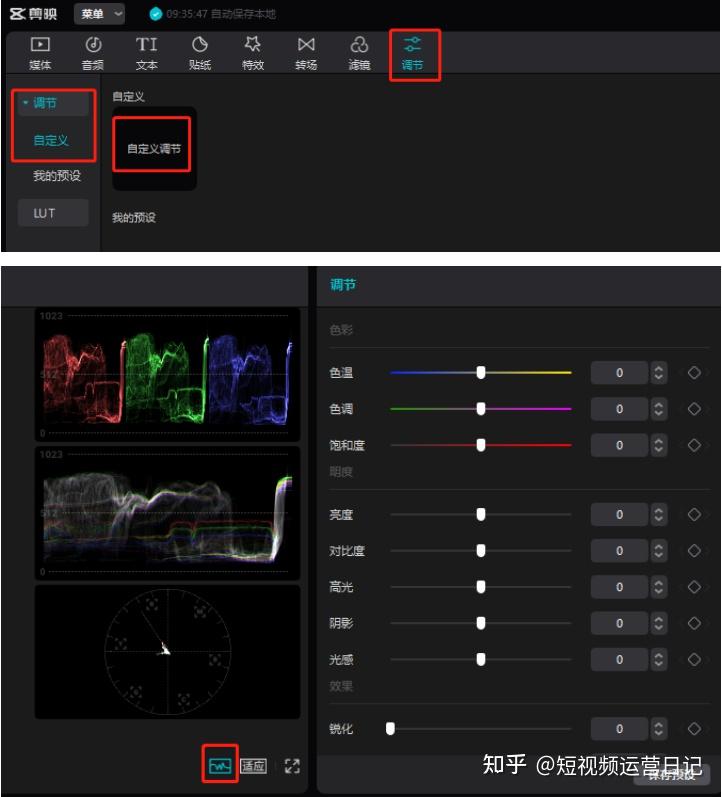This screenshot has height=797, width=722.
Task: Click the RGB parade scope display
Action: click(x=167, y=375)
